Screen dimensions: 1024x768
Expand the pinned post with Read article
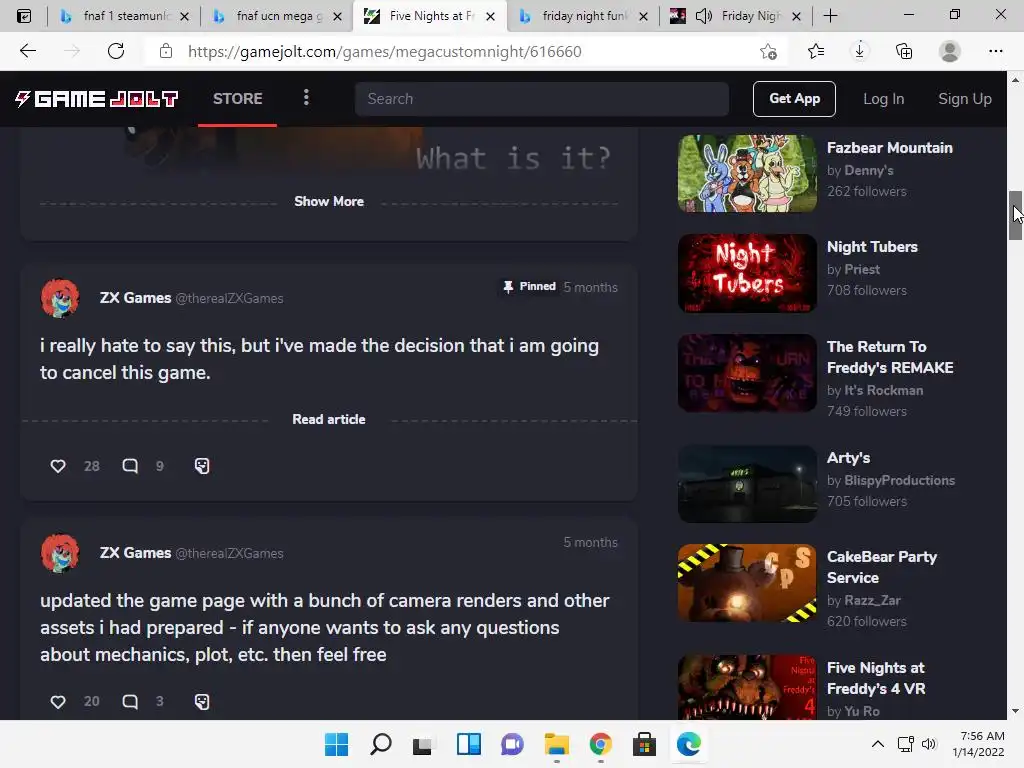(328, 419)
